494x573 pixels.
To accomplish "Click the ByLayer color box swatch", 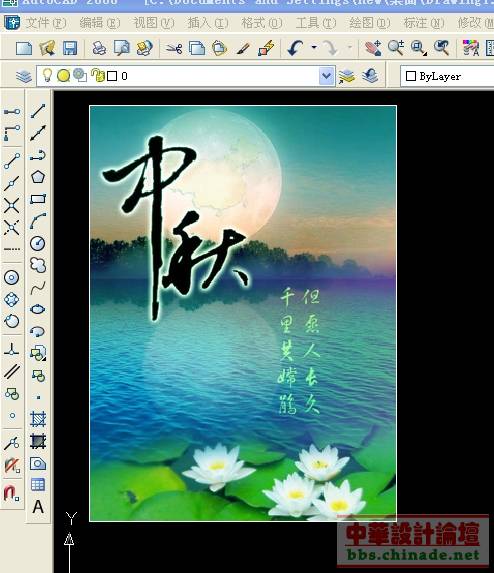I will coord(411,76).
